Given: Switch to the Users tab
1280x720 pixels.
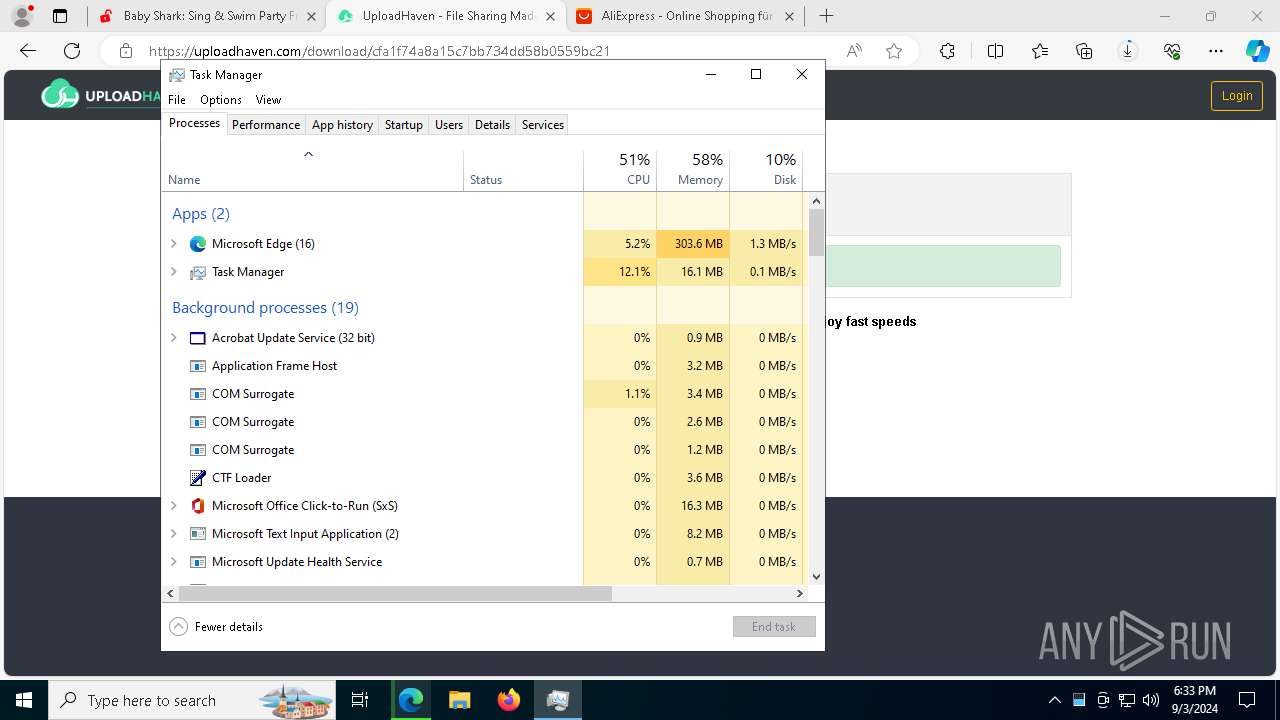Looking at the screenshot, I should coord(449,125).
